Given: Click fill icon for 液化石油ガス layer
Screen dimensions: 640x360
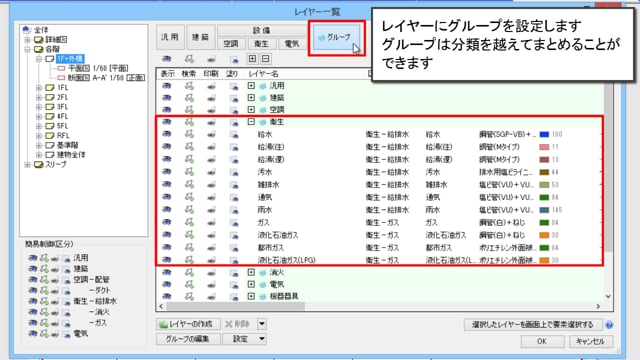Looking at the screenshot, I should point(233,235).
